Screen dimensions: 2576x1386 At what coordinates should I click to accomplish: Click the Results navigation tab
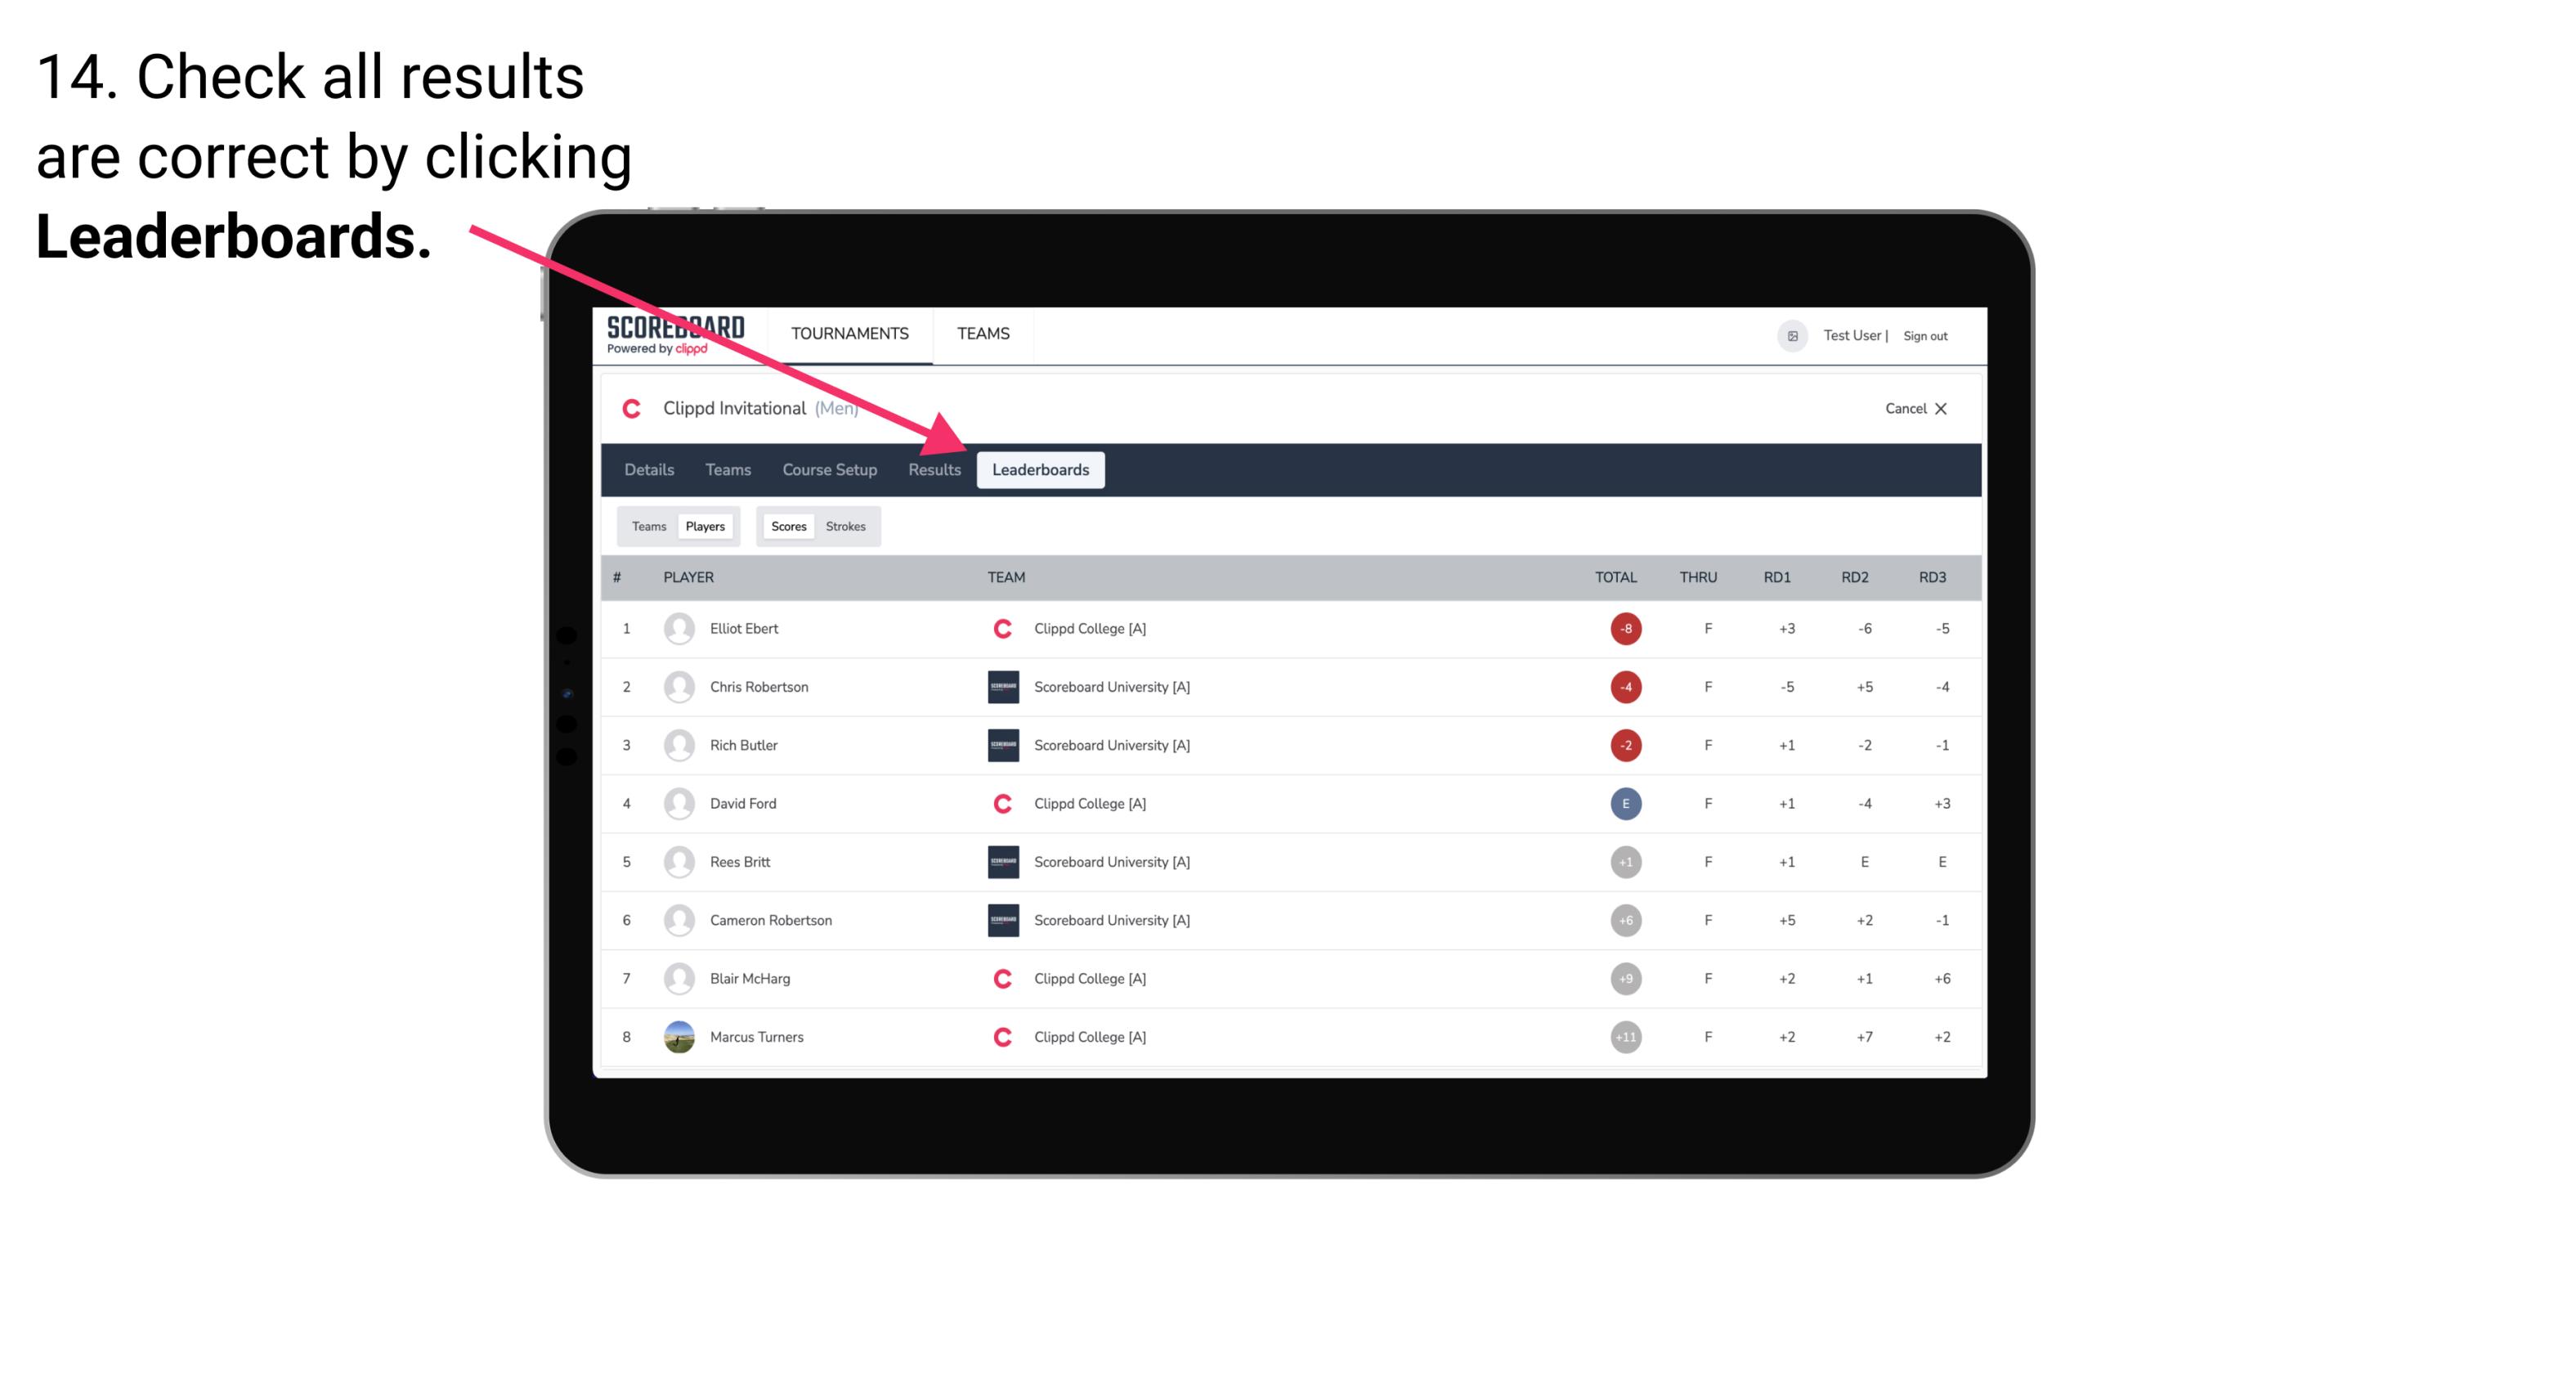[931, 469]
